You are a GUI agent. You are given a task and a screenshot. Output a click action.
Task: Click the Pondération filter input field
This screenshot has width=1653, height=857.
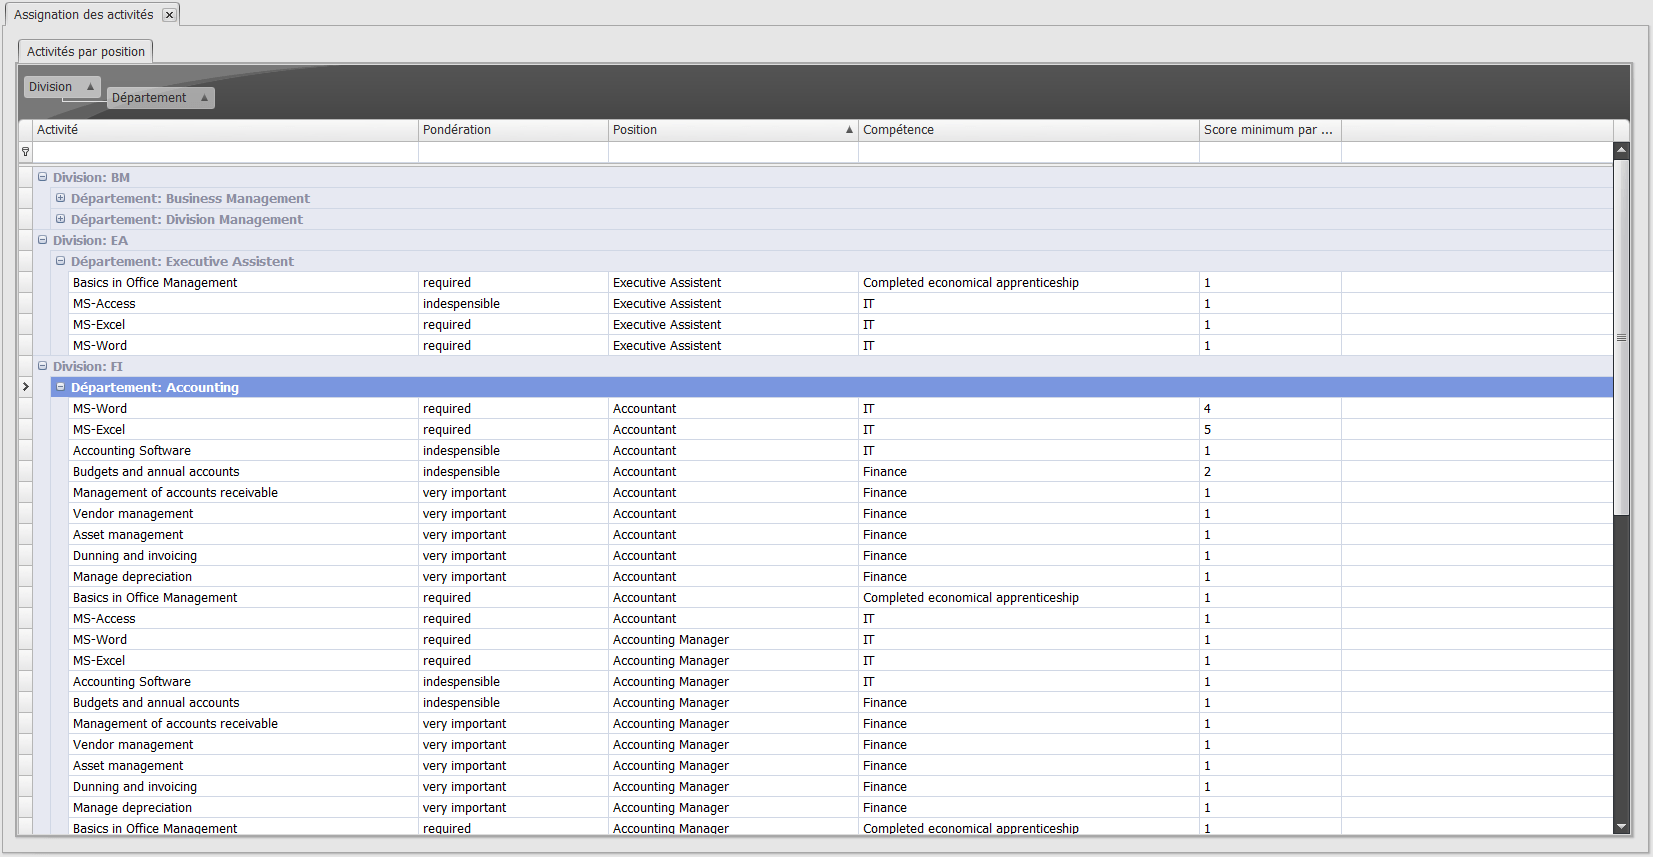[x=513, y=152]
